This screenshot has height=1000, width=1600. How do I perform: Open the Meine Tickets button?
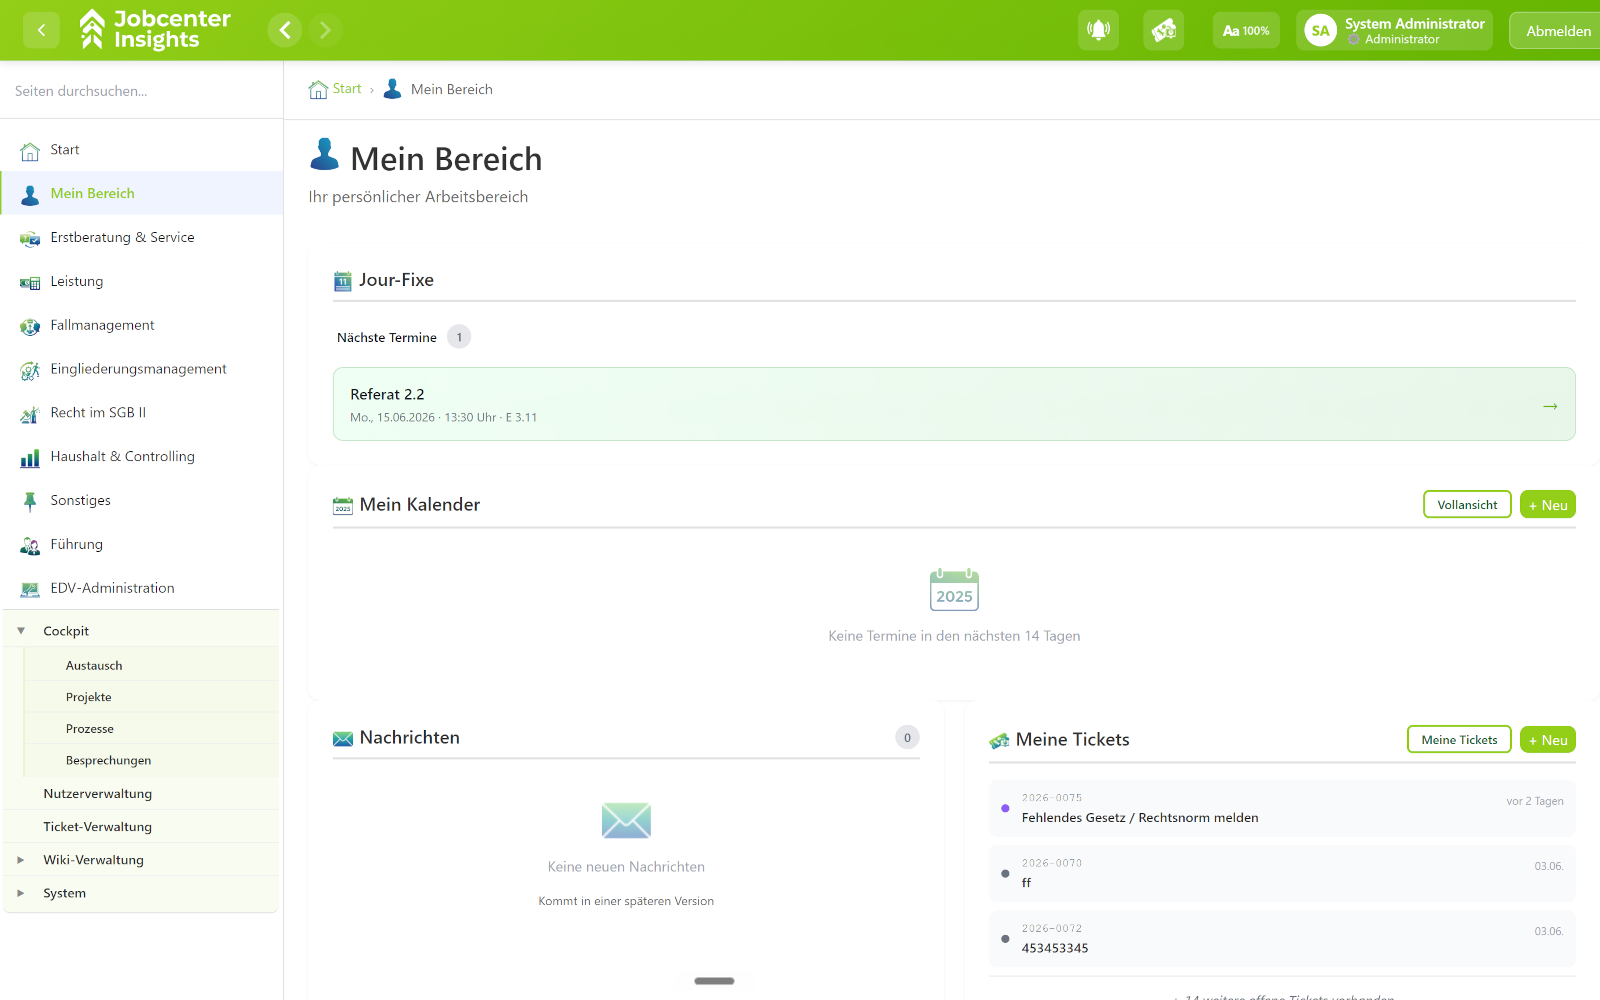click(1459, 740)
